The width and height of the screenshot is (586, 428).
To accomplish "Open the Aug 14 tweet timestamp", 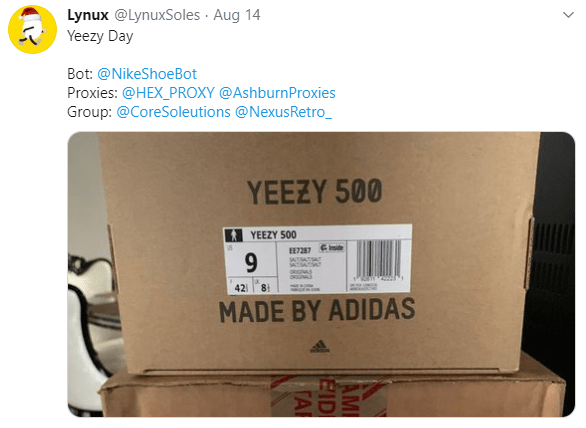I will 237,15.
